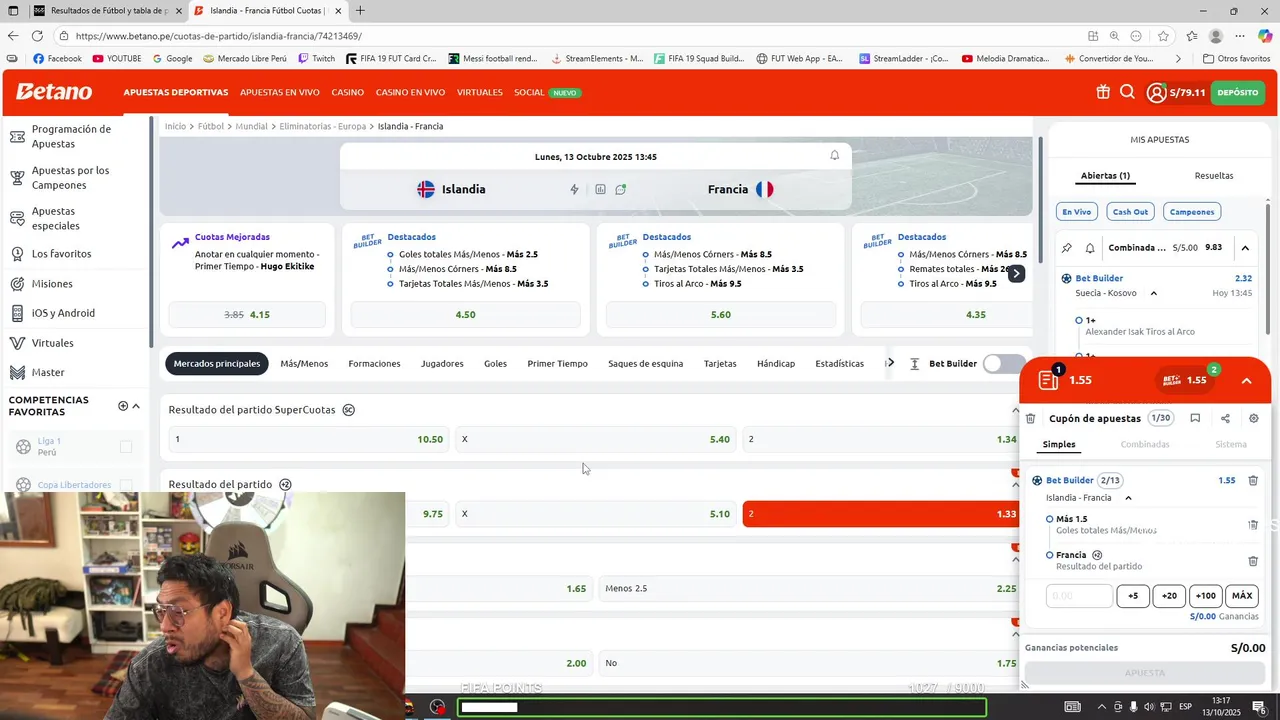Open the gift promotions icon in Betano header
Image resolution: width=1280 pixels, height=720 pixels.
(x=1103, y=92)
